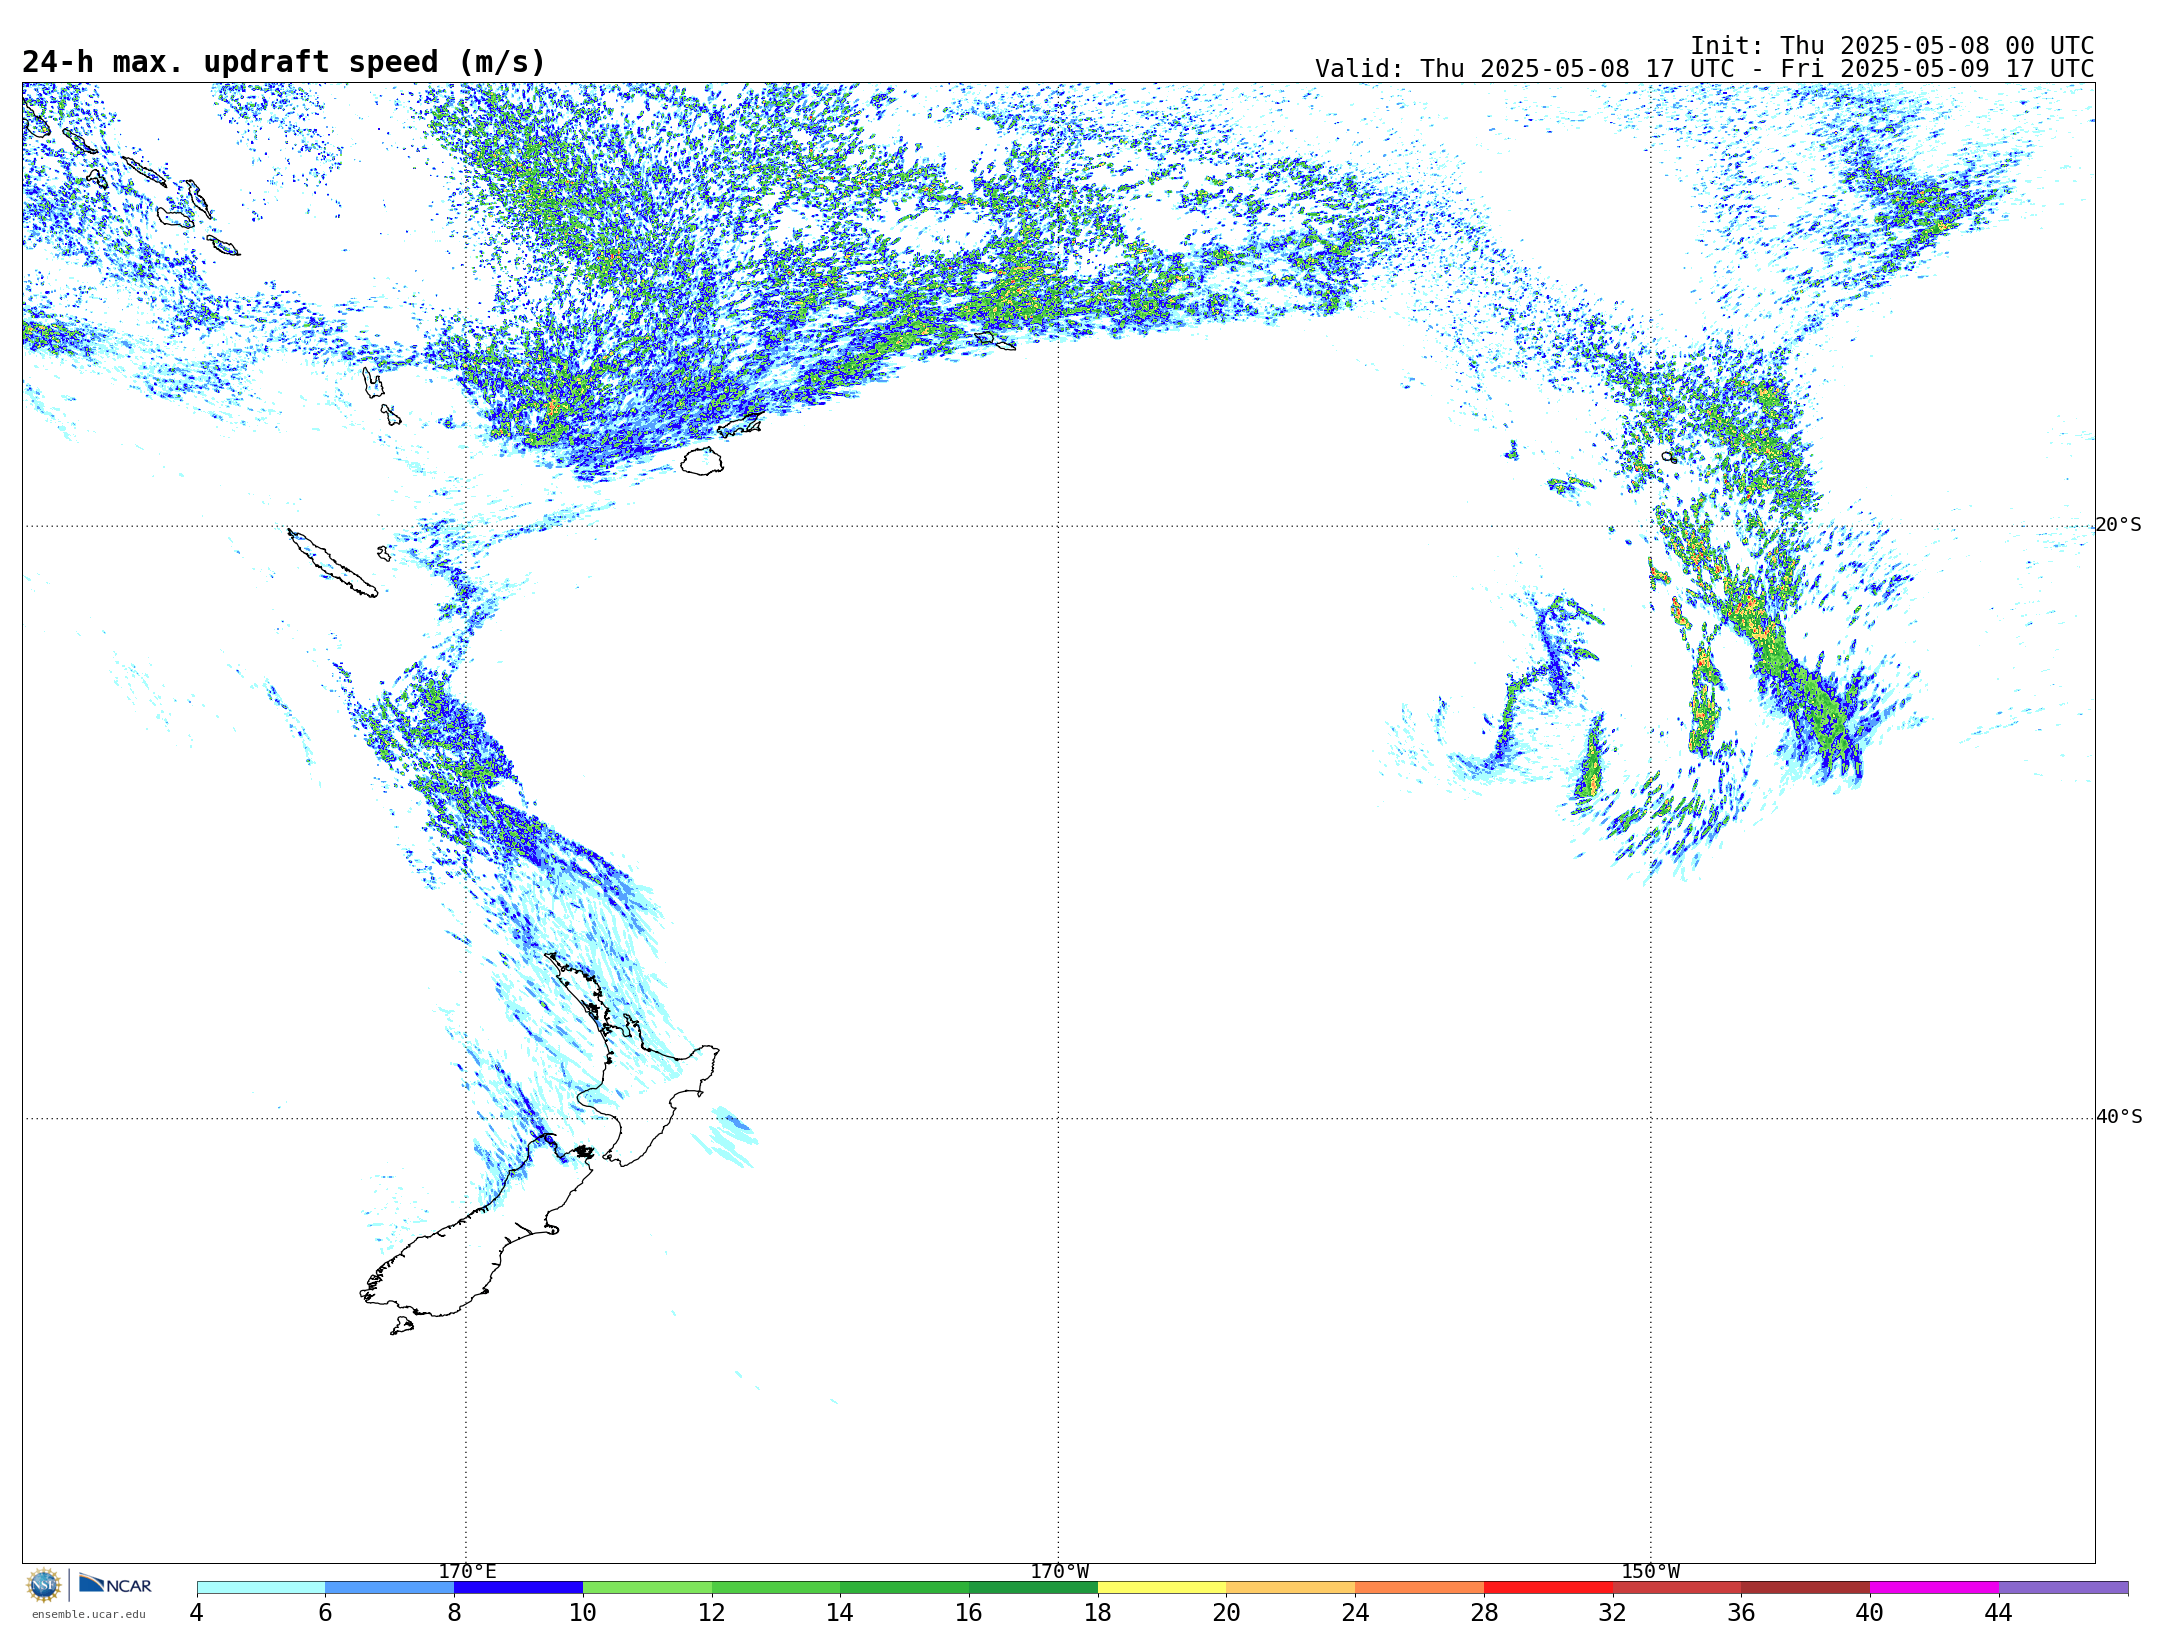Click the 'Valid:' time range line
Image resolution: width=2160 pixels, height=1626 pixels.
click(1704, 69)
